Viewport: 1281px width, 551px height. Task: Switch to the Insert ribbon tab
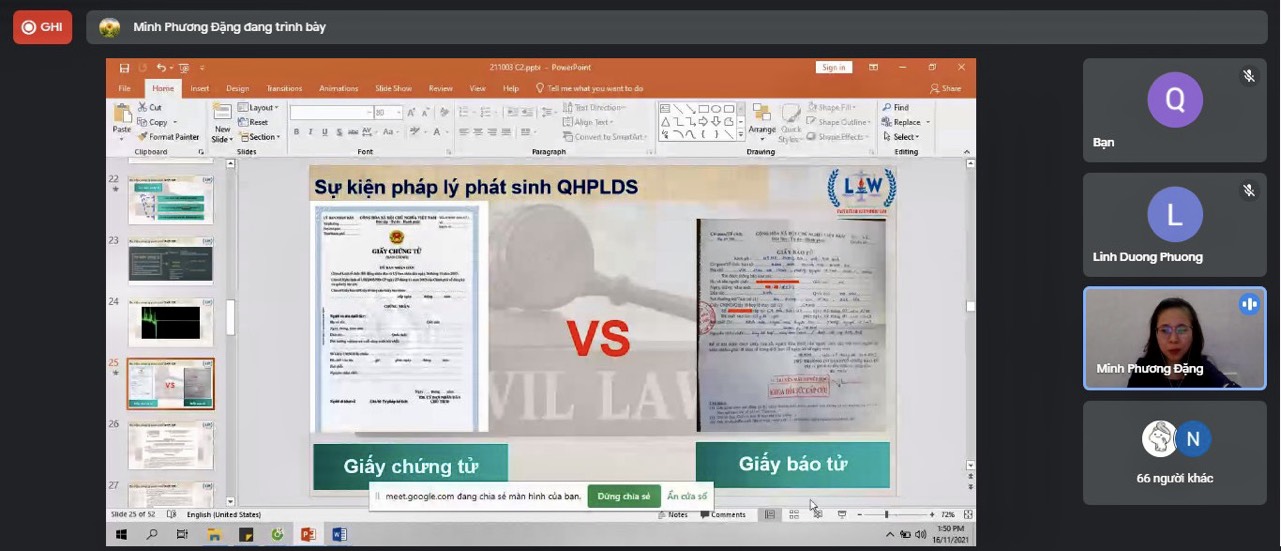click(x=200, y=88)
